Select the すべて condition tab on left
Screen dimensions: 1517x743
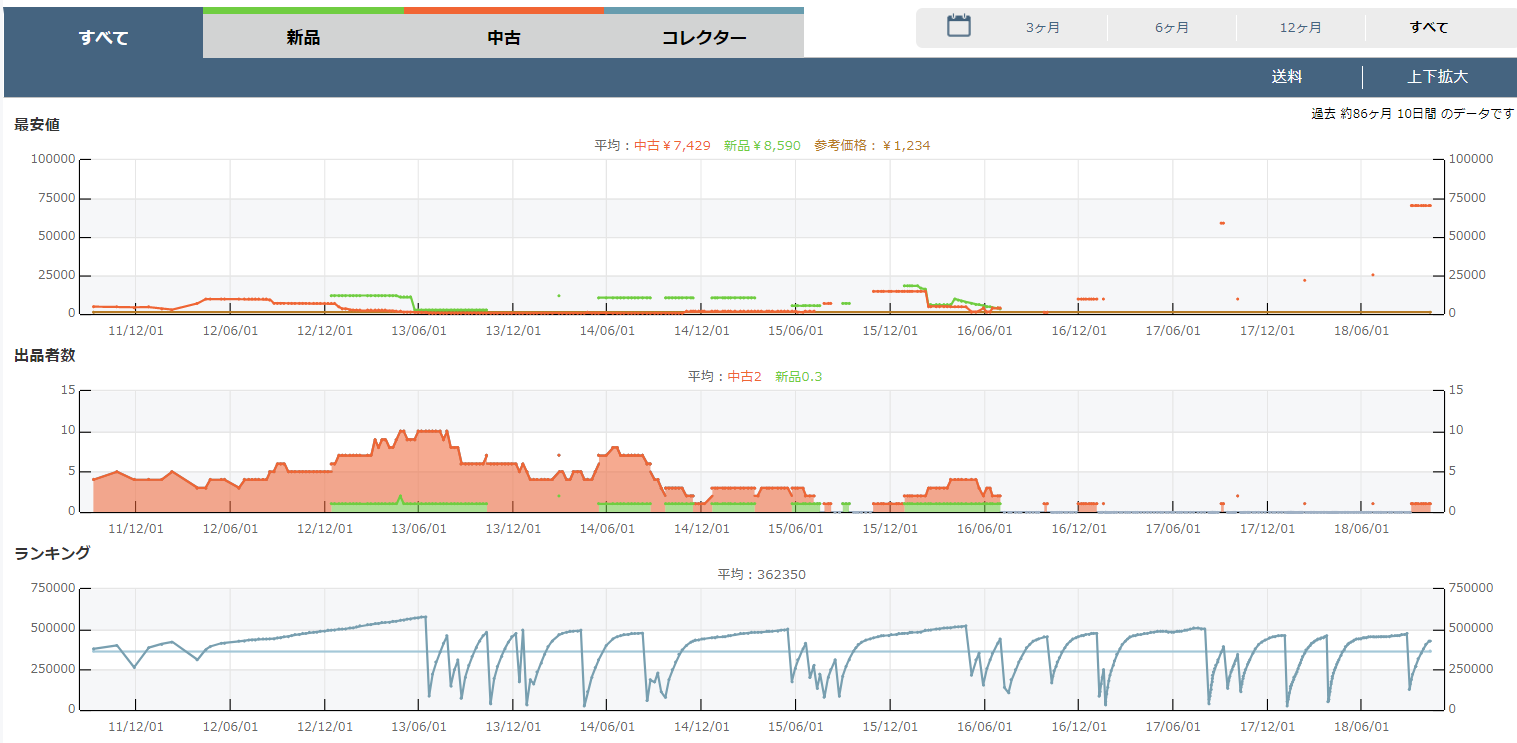tap(104, 38)
